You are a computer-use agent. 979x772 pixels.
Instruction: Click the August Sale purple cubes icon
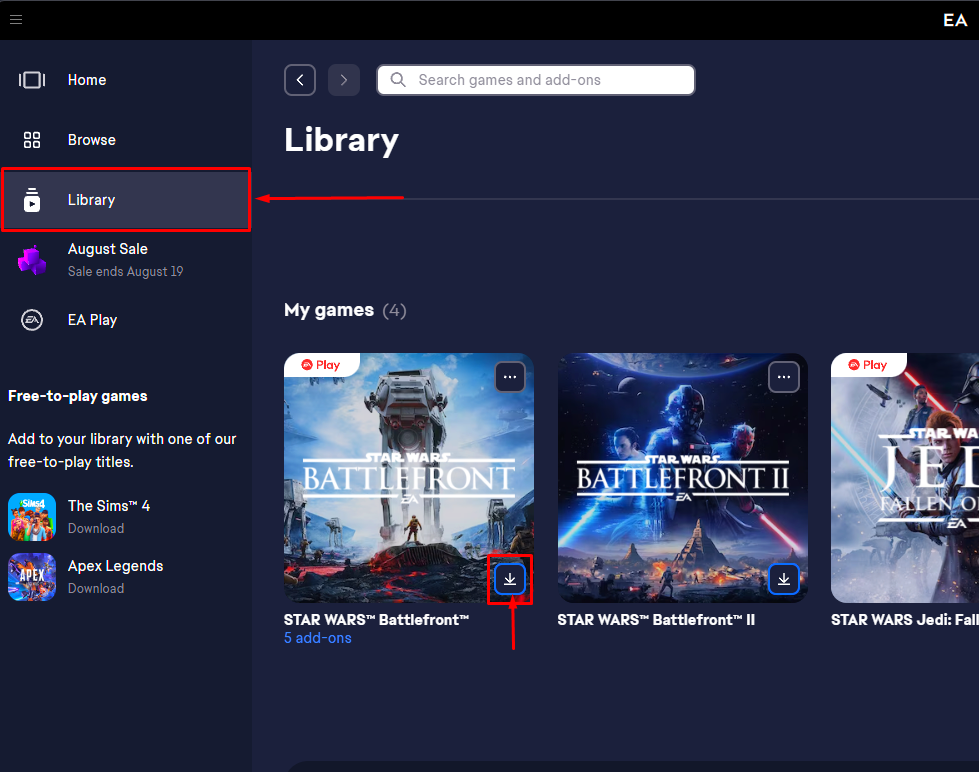pos(32,260)
